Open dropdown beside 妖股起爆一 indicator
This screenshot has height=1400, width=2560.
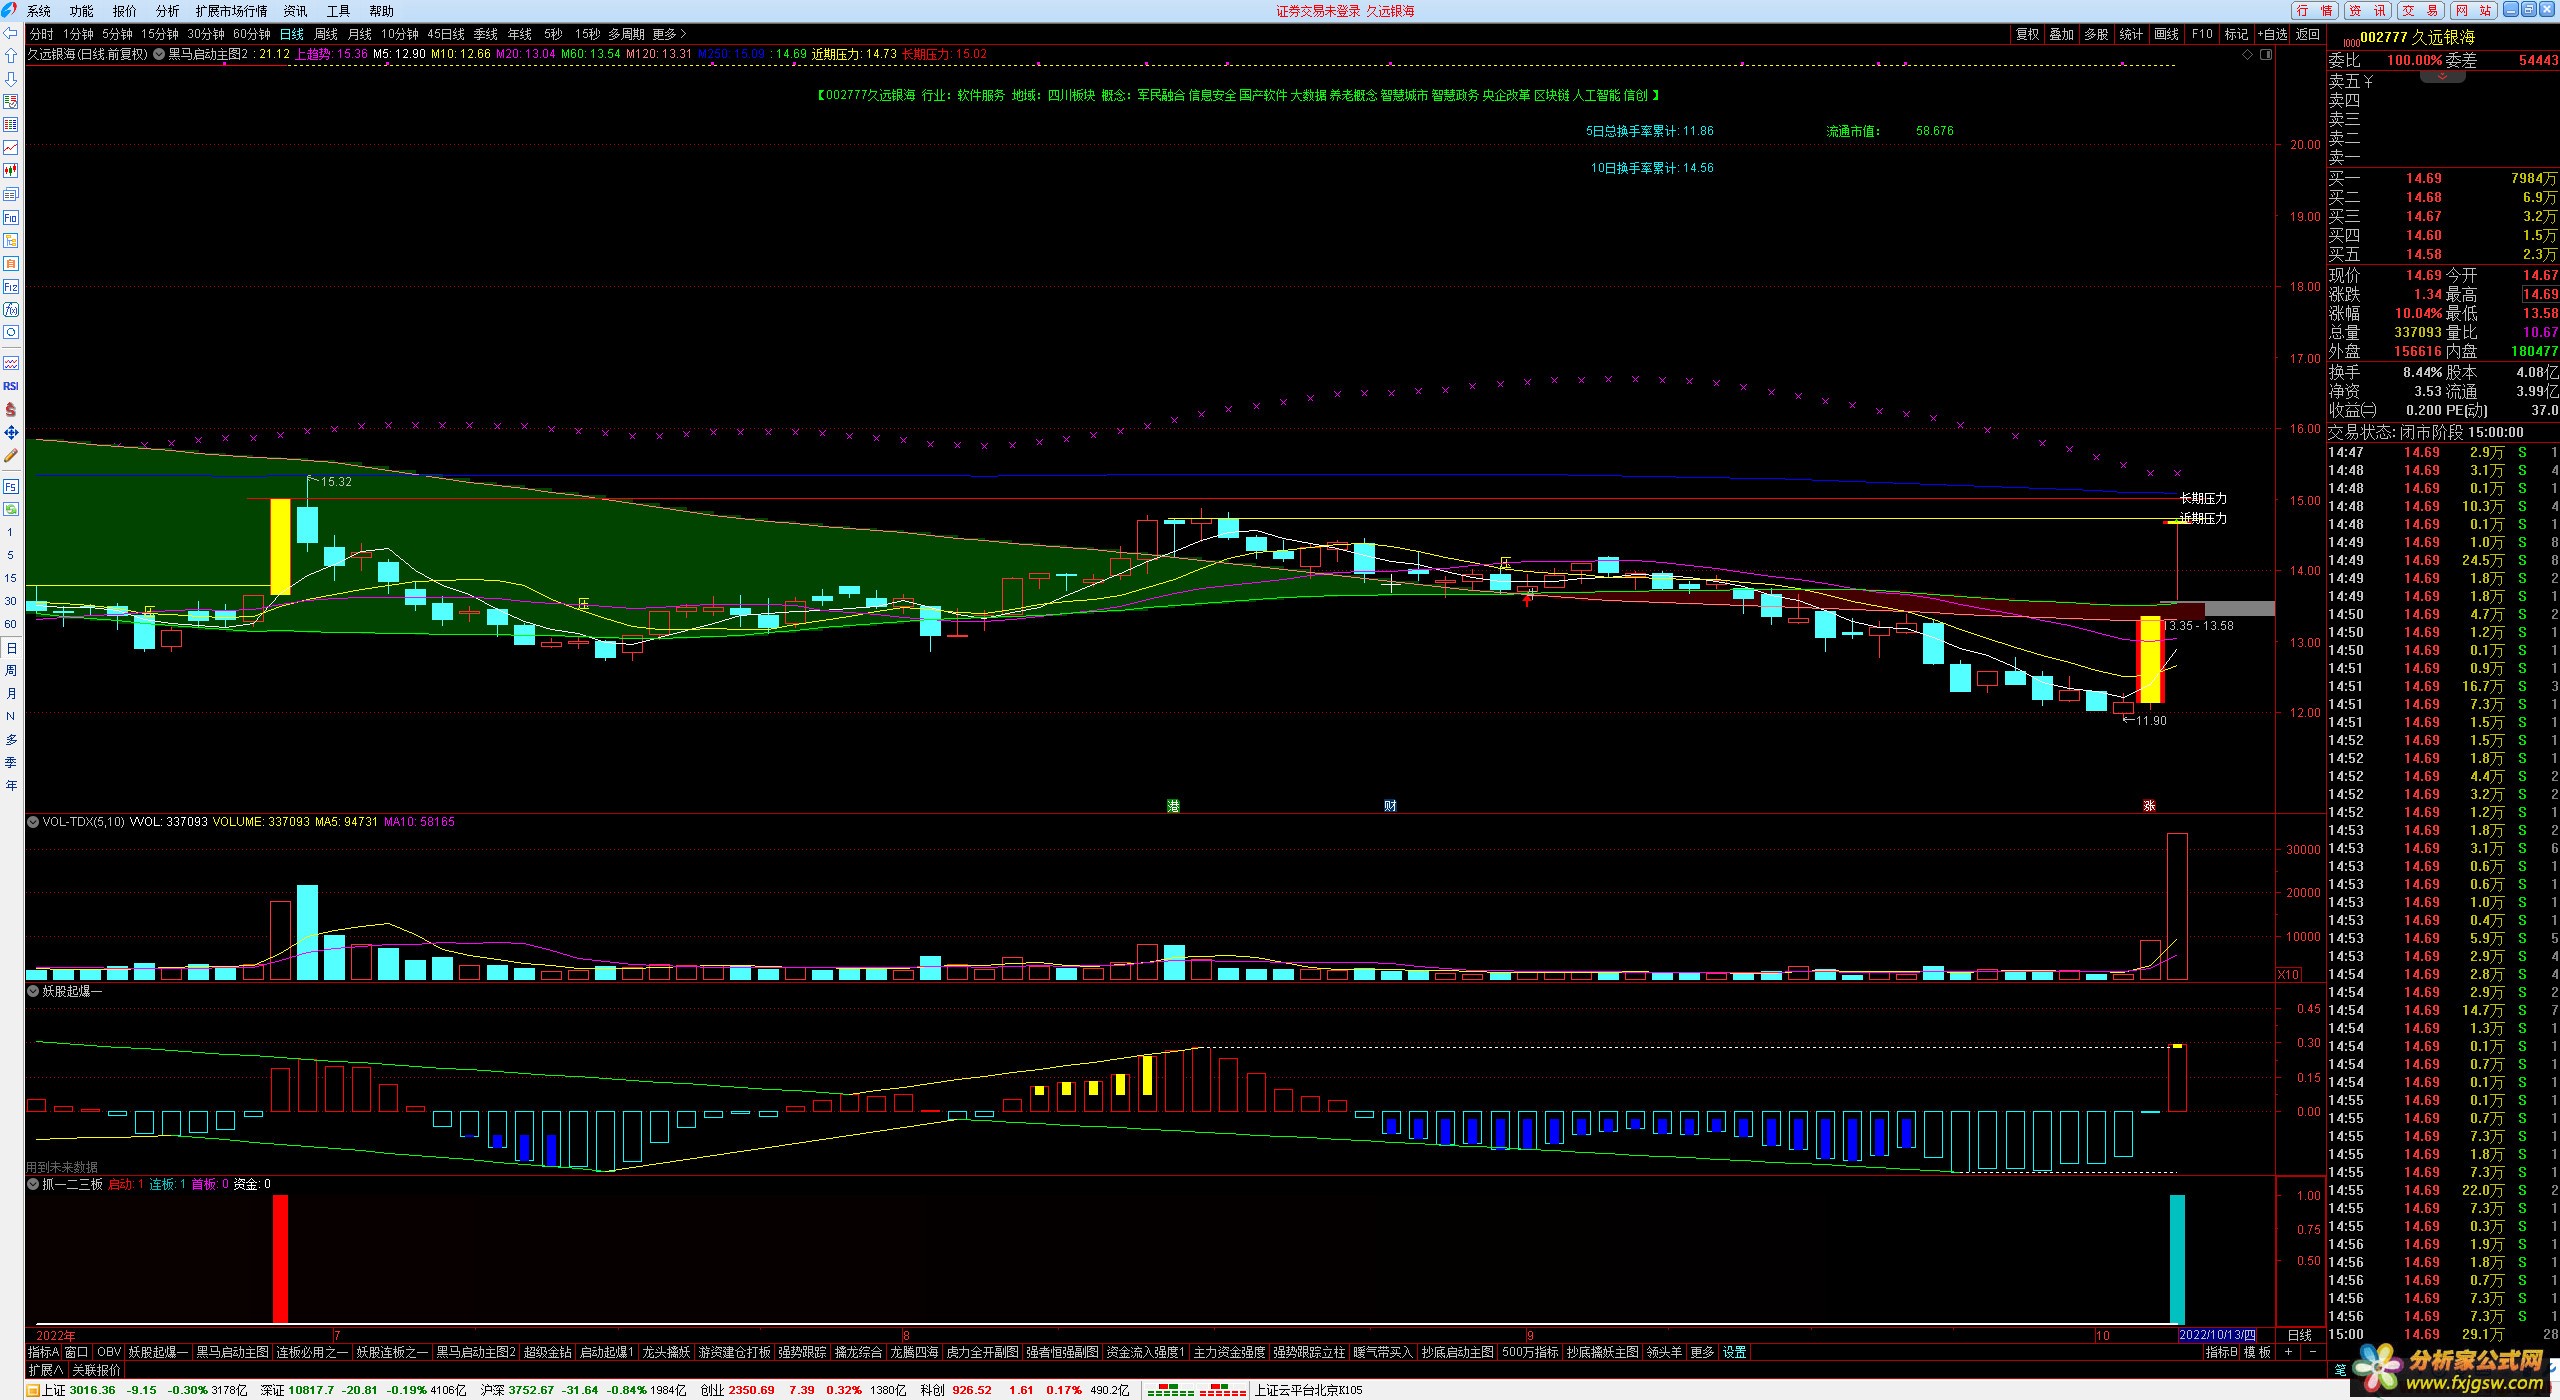point(33,991)
